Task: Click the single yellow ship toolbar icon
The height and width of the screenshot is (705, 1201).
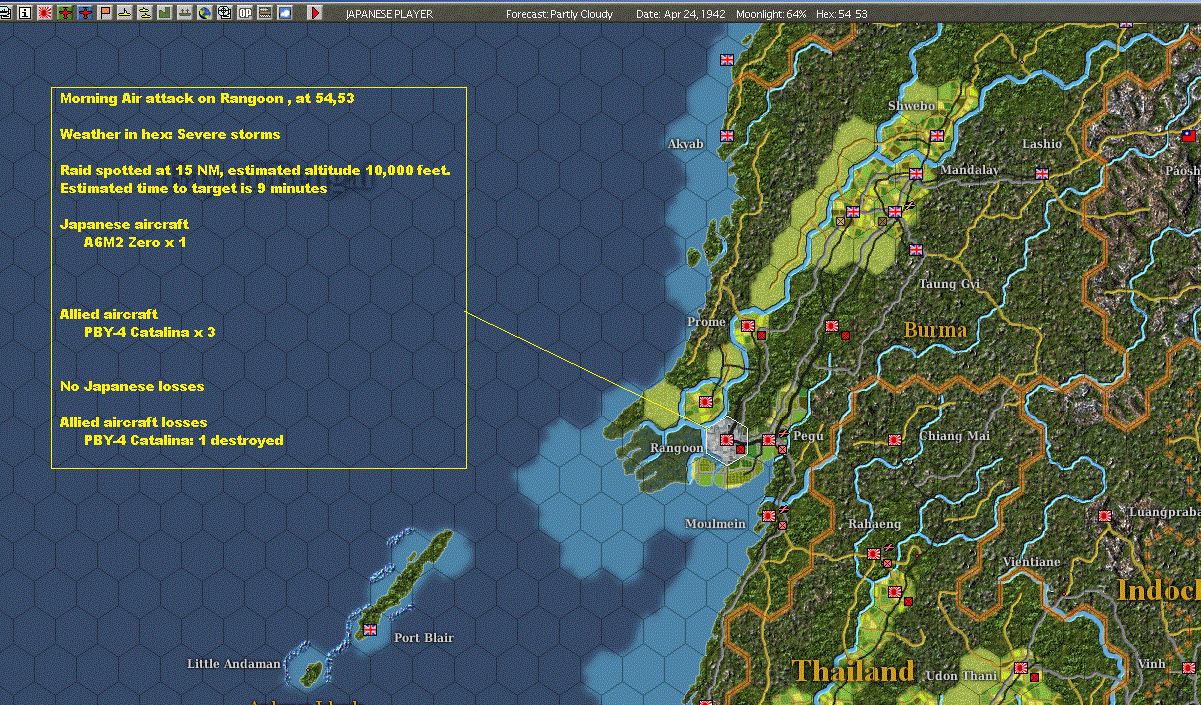Action: tap(125, 13)
